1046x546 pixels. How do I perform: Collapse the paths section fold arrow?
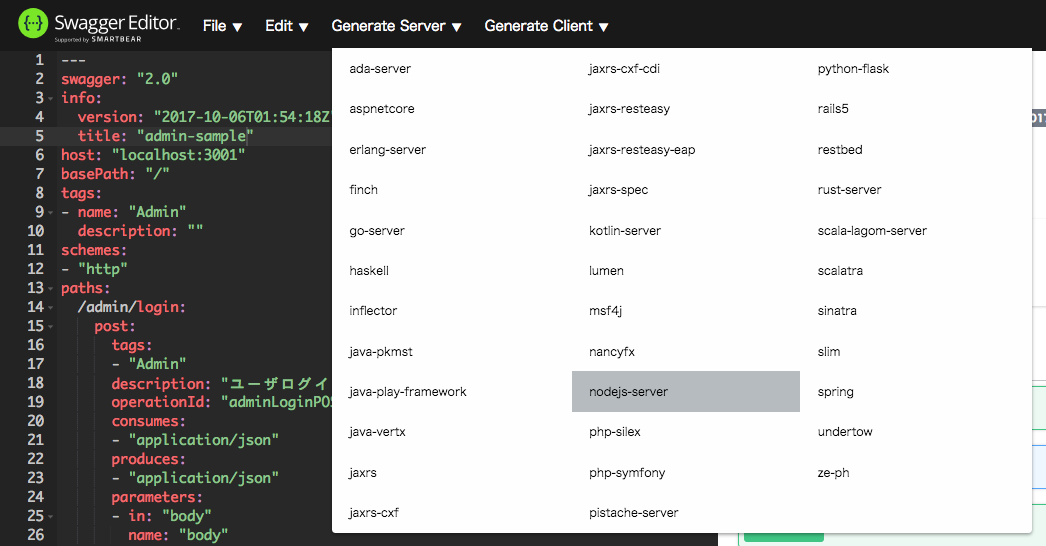click(x=51, y=289)
